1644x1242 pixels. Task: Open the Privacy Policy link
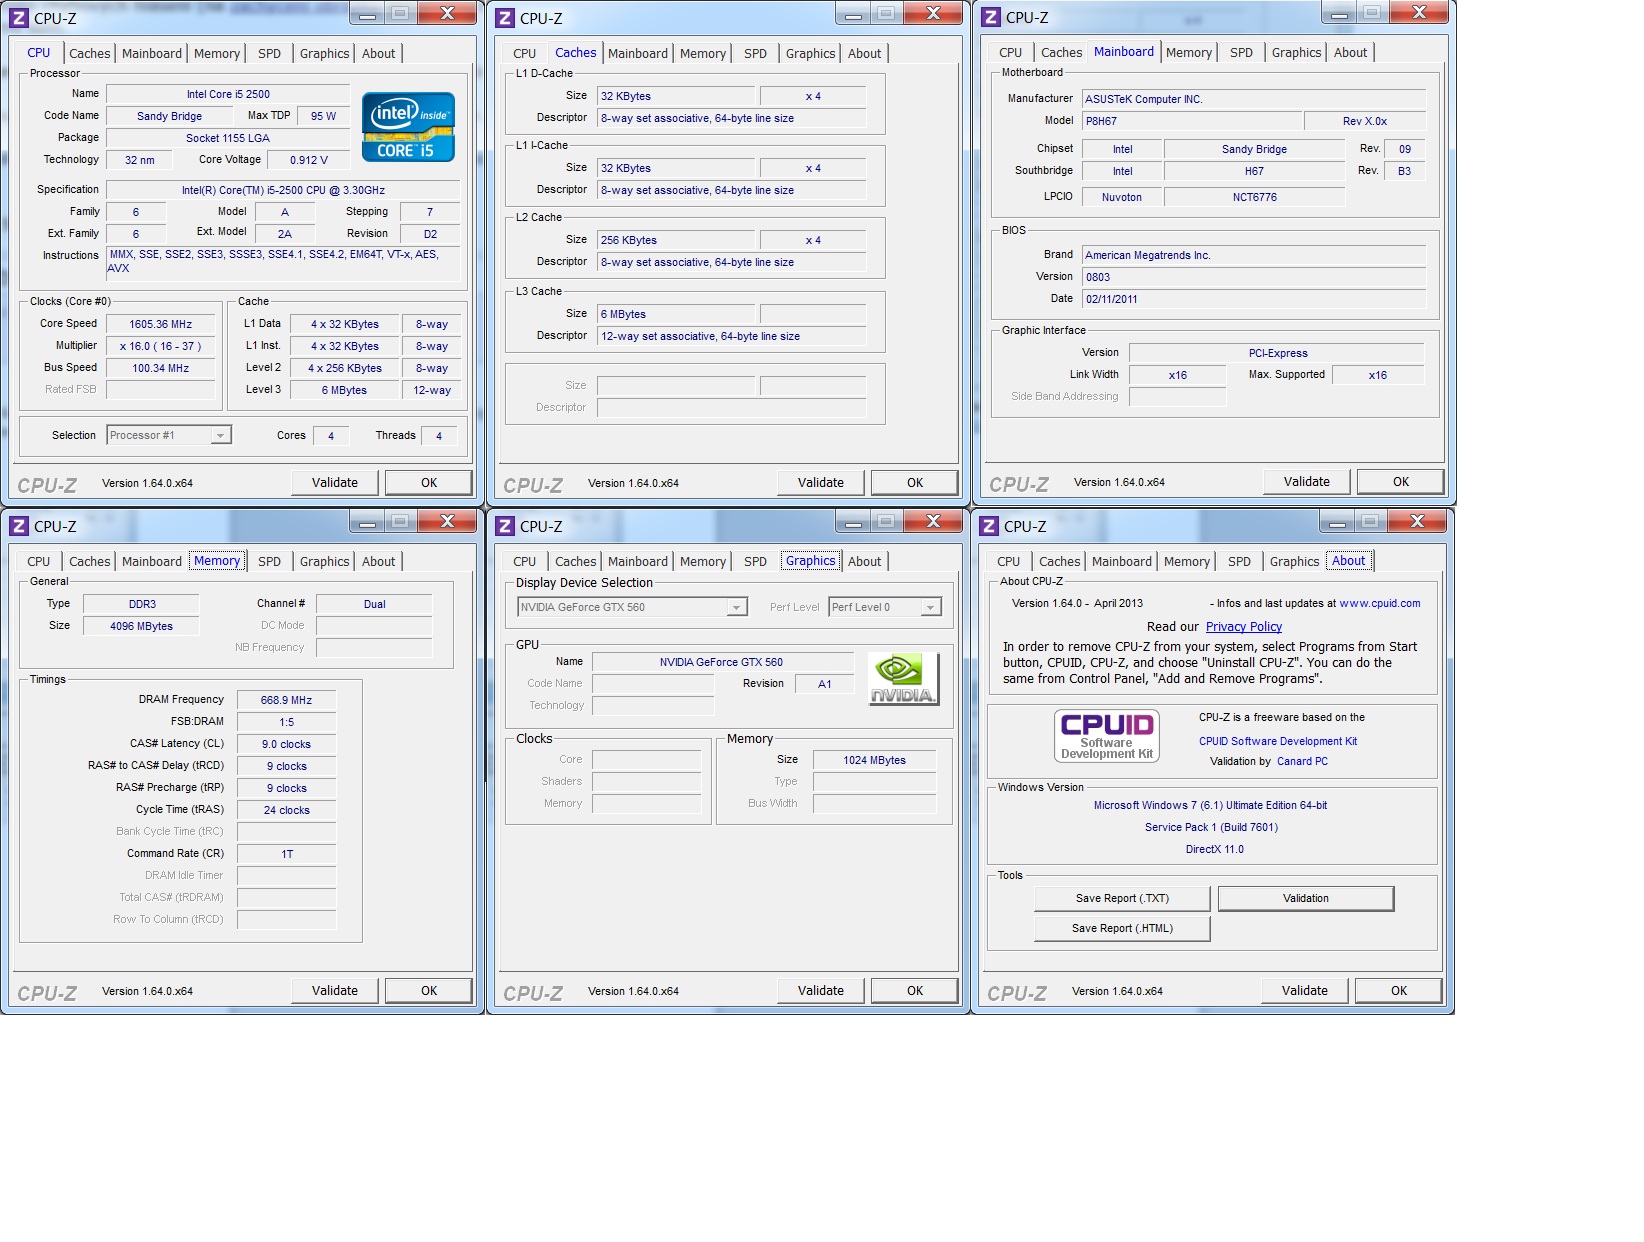pyautogui.click(x=1244, y=627)
